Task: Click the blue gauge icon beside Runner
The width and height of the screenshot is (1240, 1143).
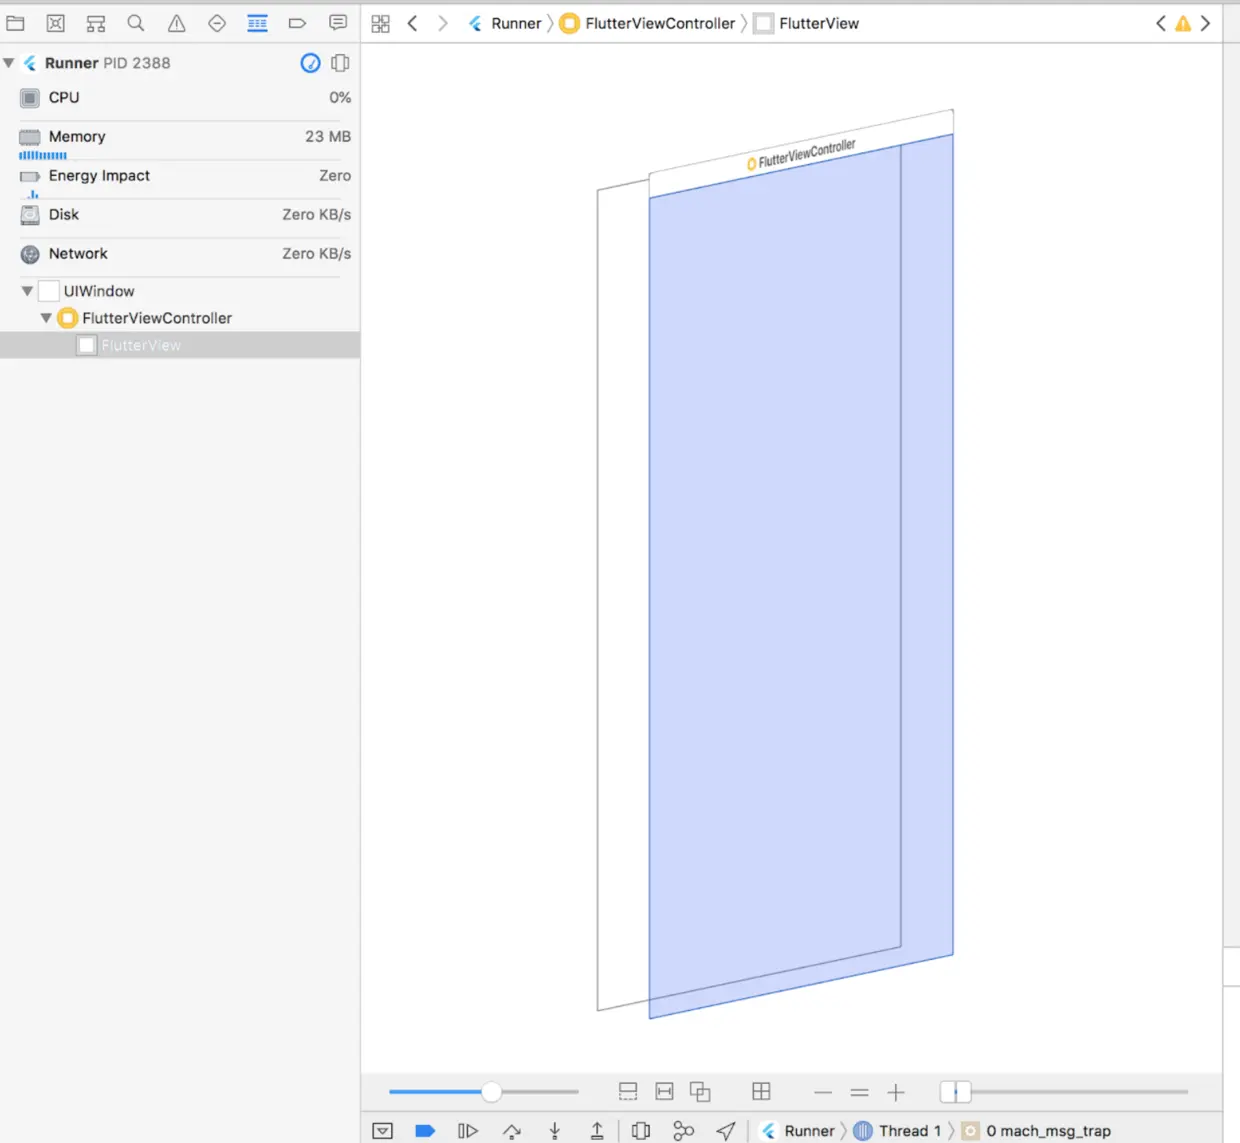Action: click(x=311, y=63)
